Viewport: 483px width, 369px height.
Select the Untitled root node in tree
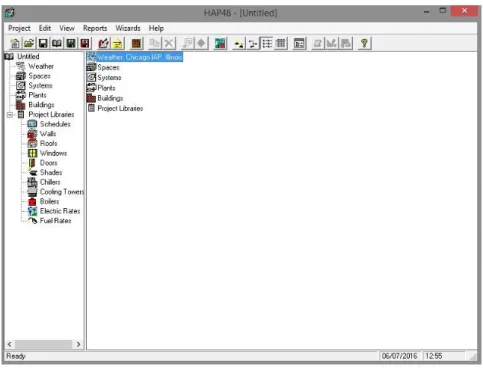tap(28, 56)
